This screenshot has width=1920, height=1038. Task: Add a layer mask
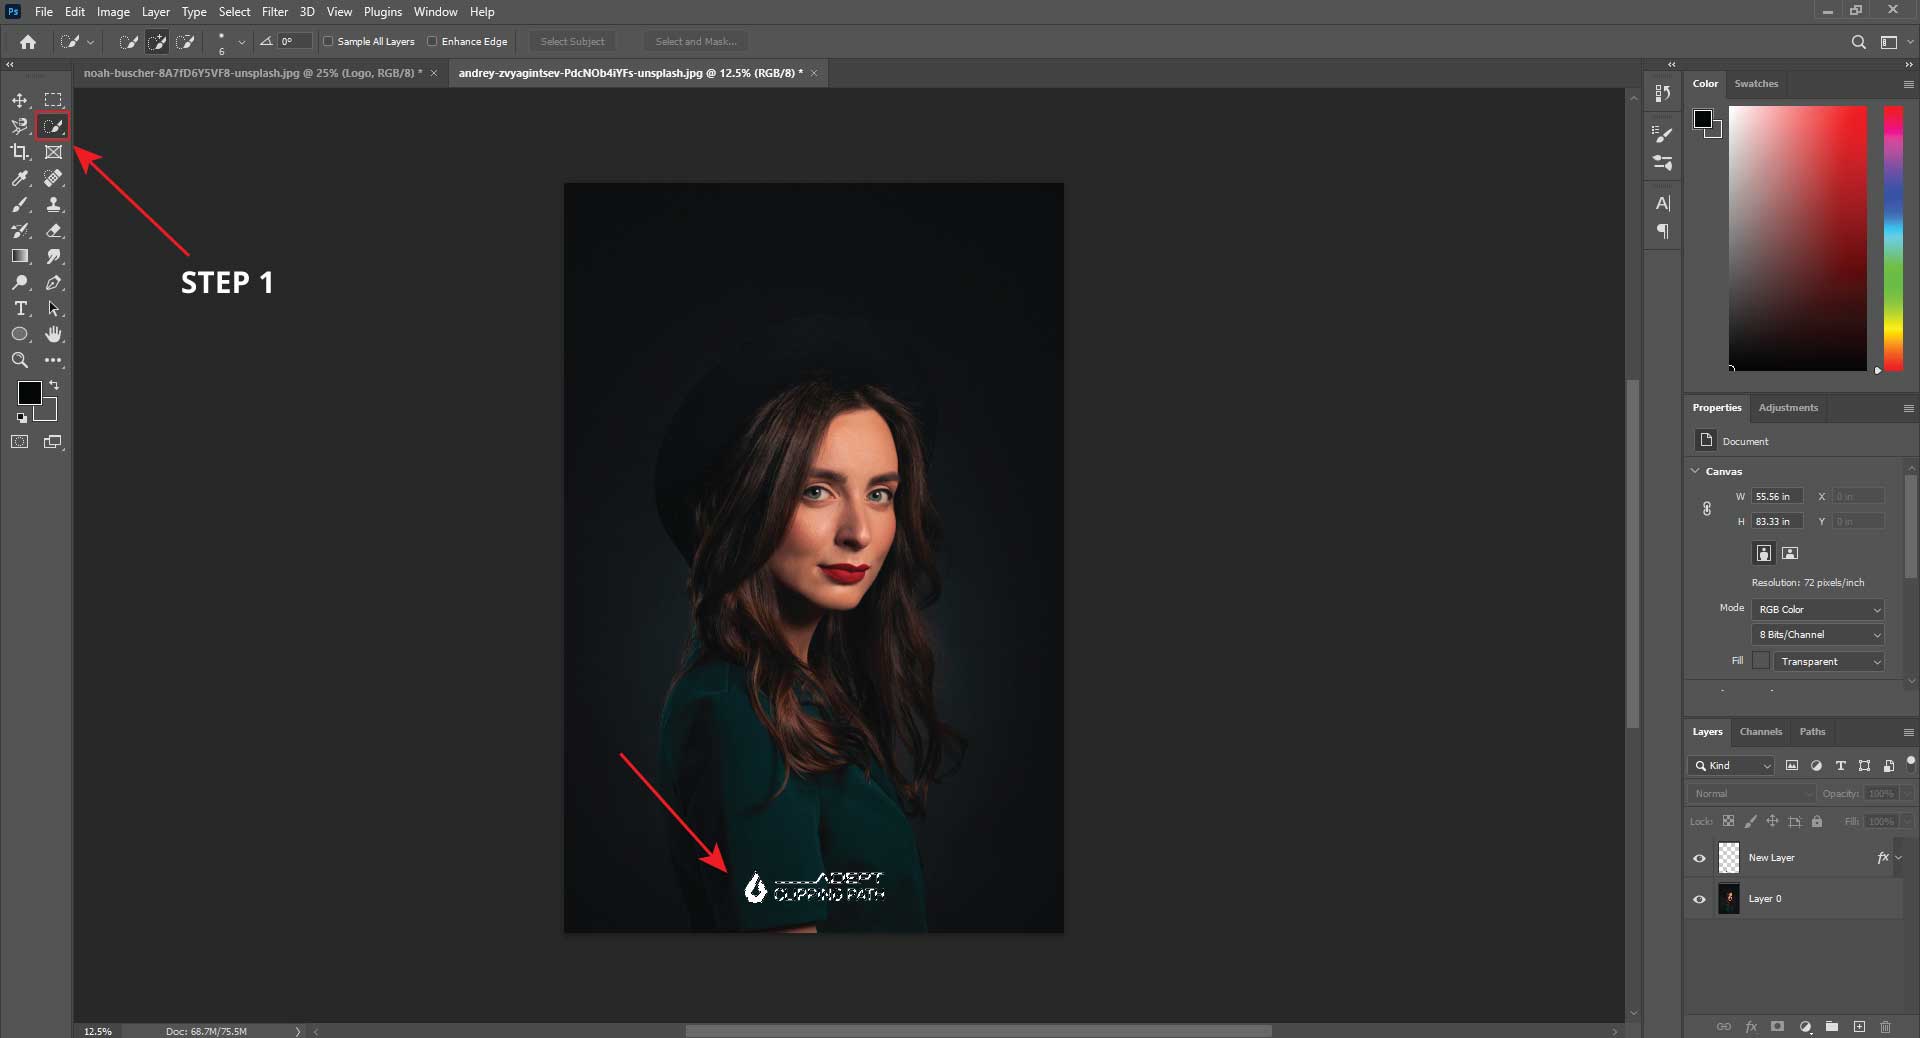pyautogui.click(x=1777, y=1027)
